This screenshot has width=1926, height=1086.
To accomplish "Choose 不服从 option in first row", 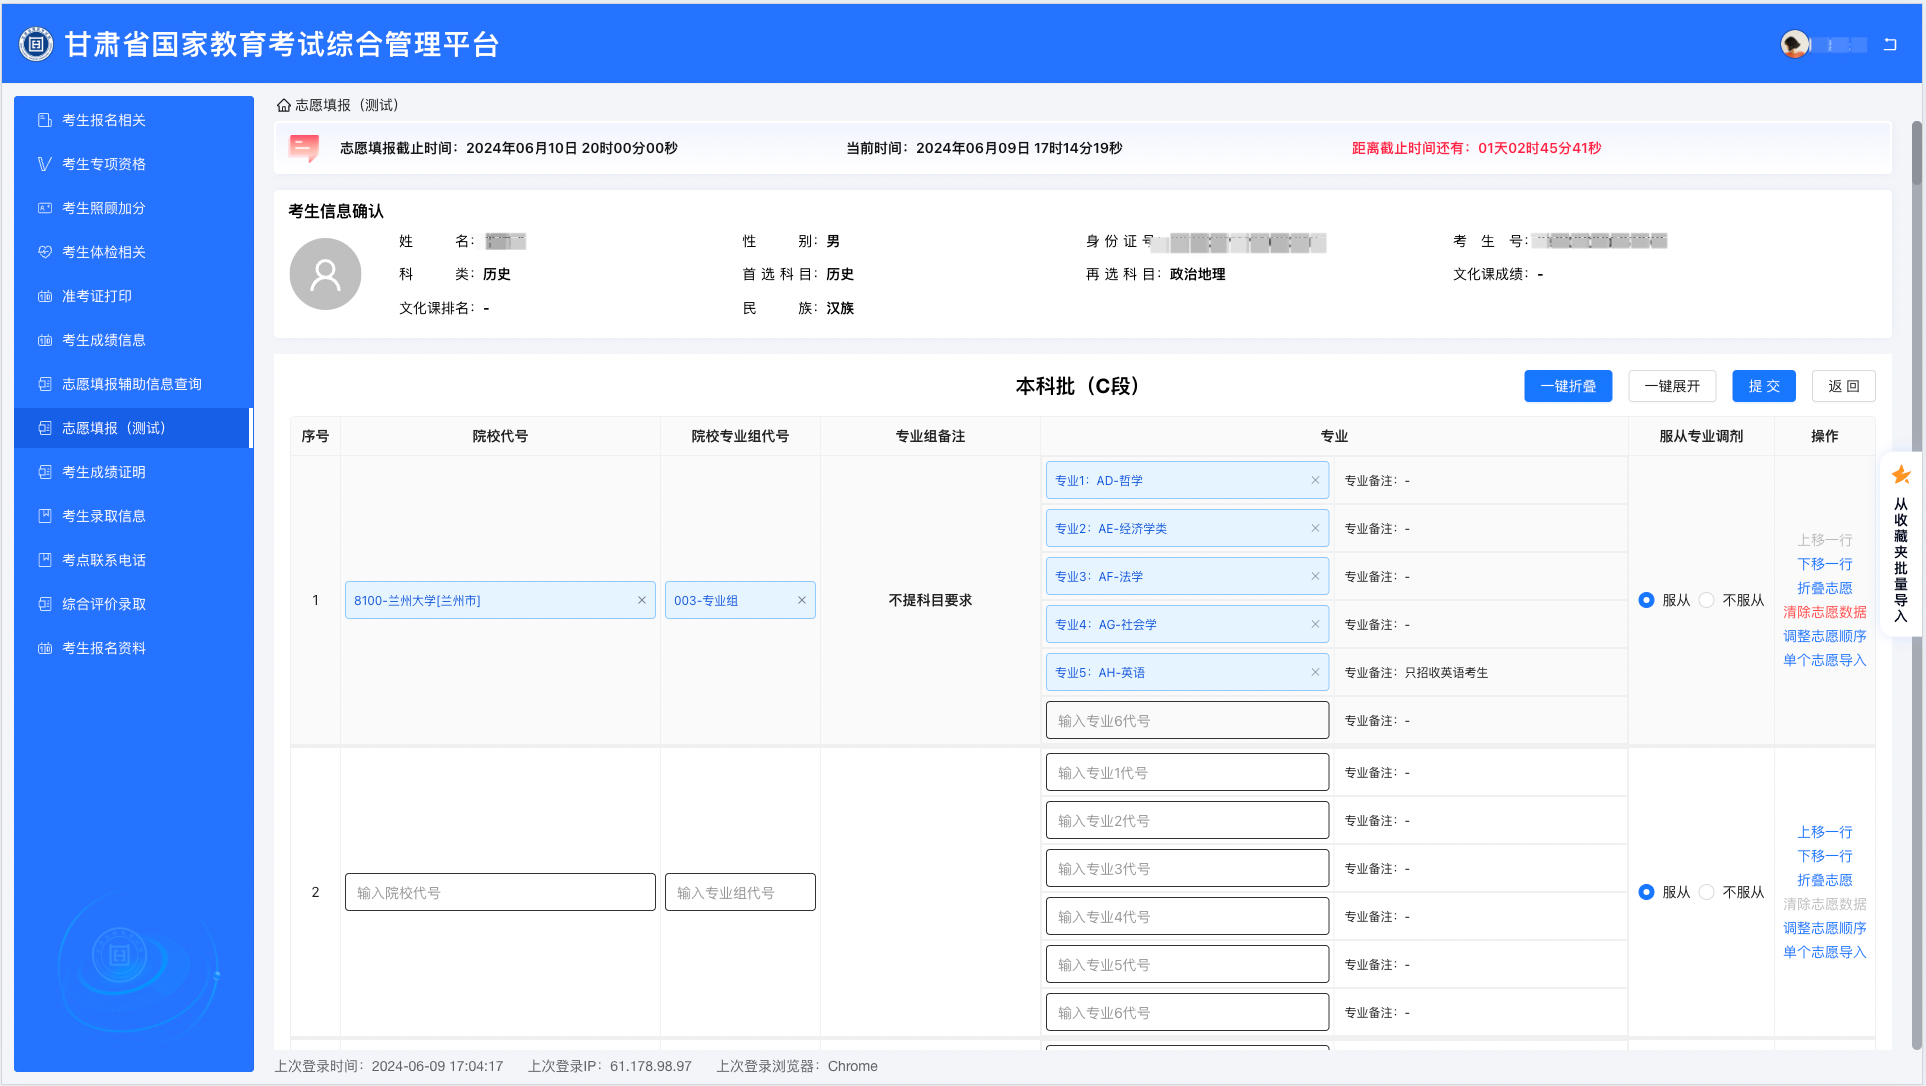I will tap(1707, 600).
